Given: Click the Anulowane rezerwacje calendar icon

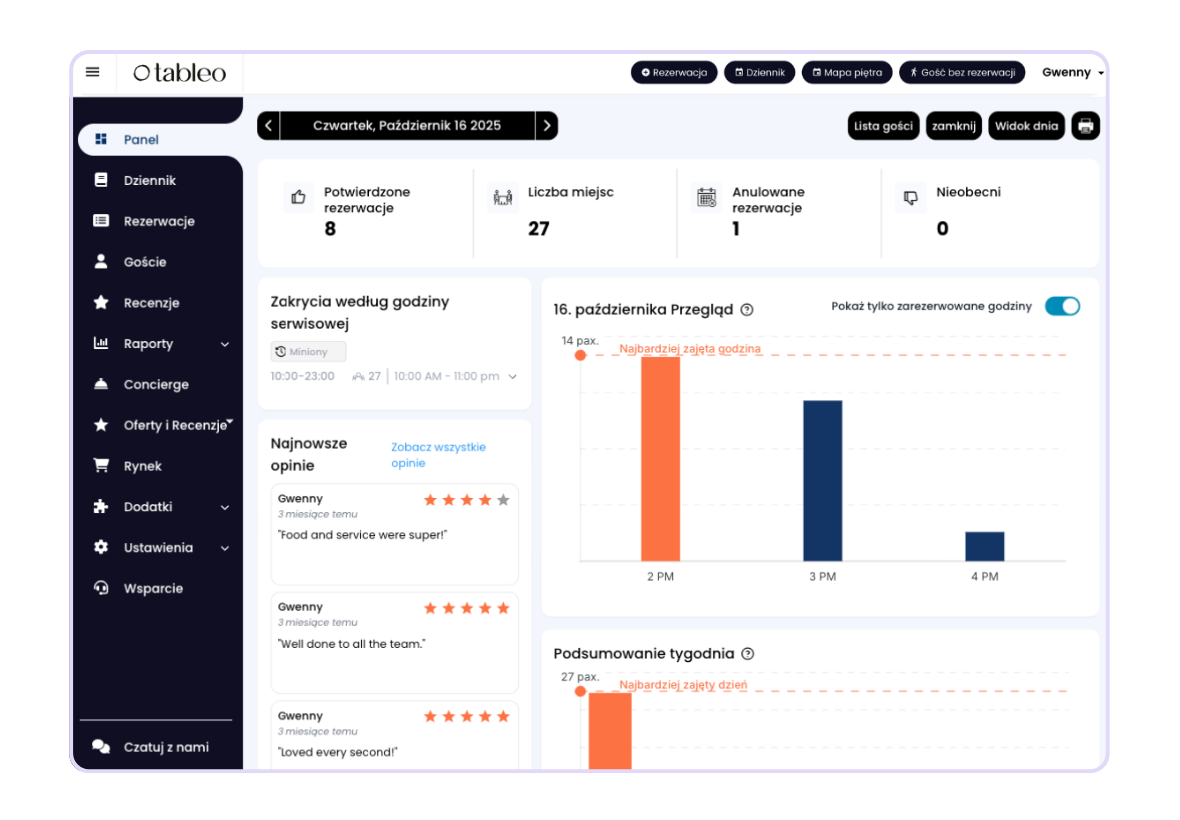Looking at the screenshot, I should (x=707, y=198).
